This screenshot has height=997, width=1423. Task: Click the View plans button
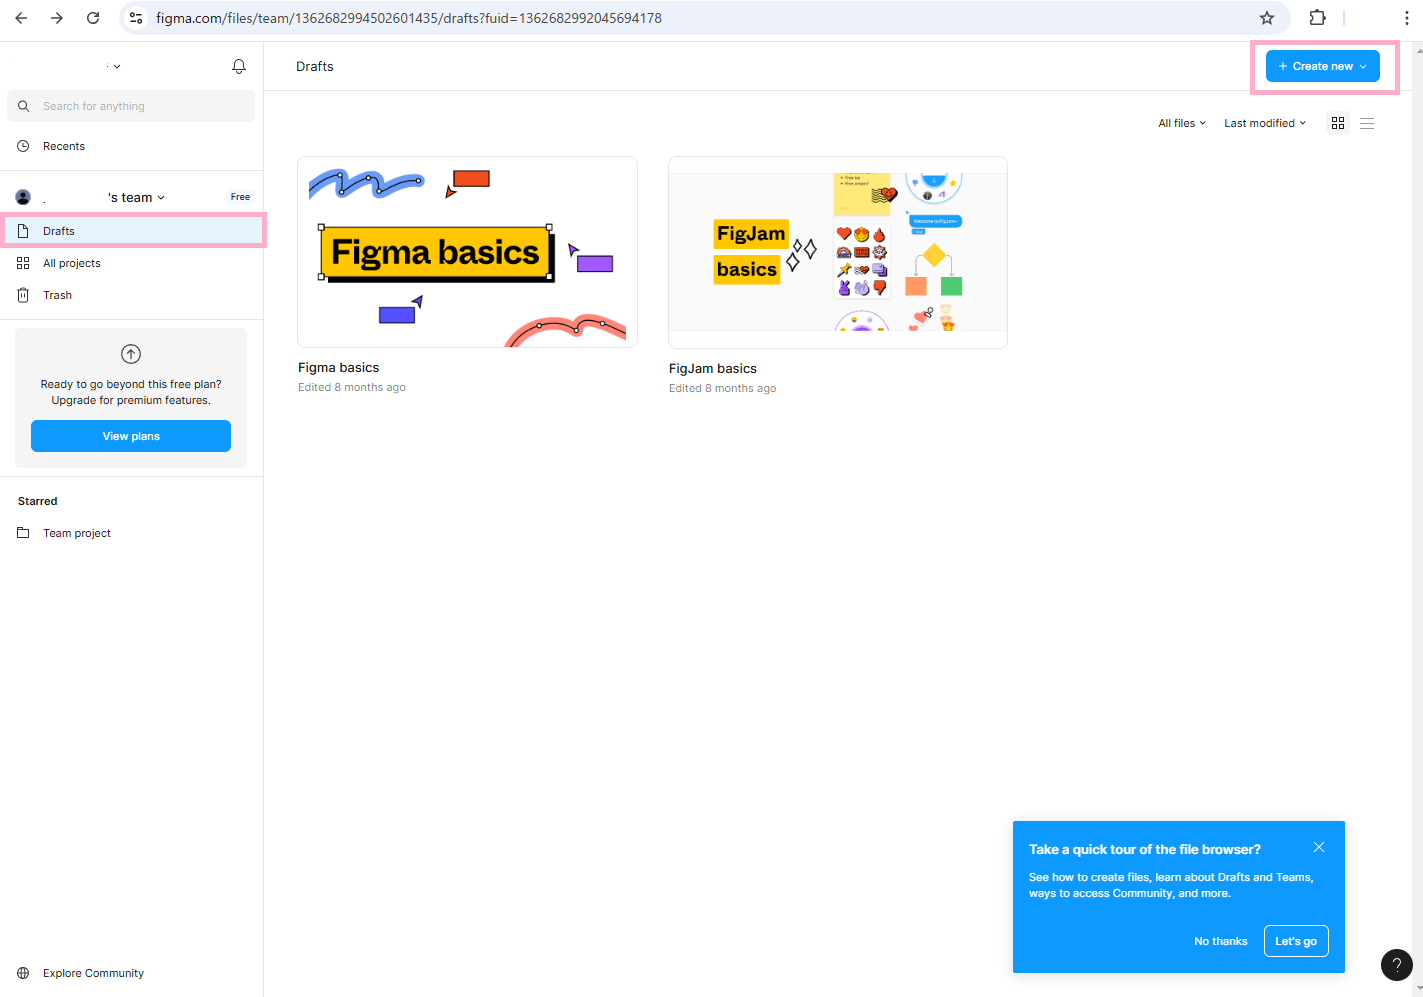[x=131, y=436]
